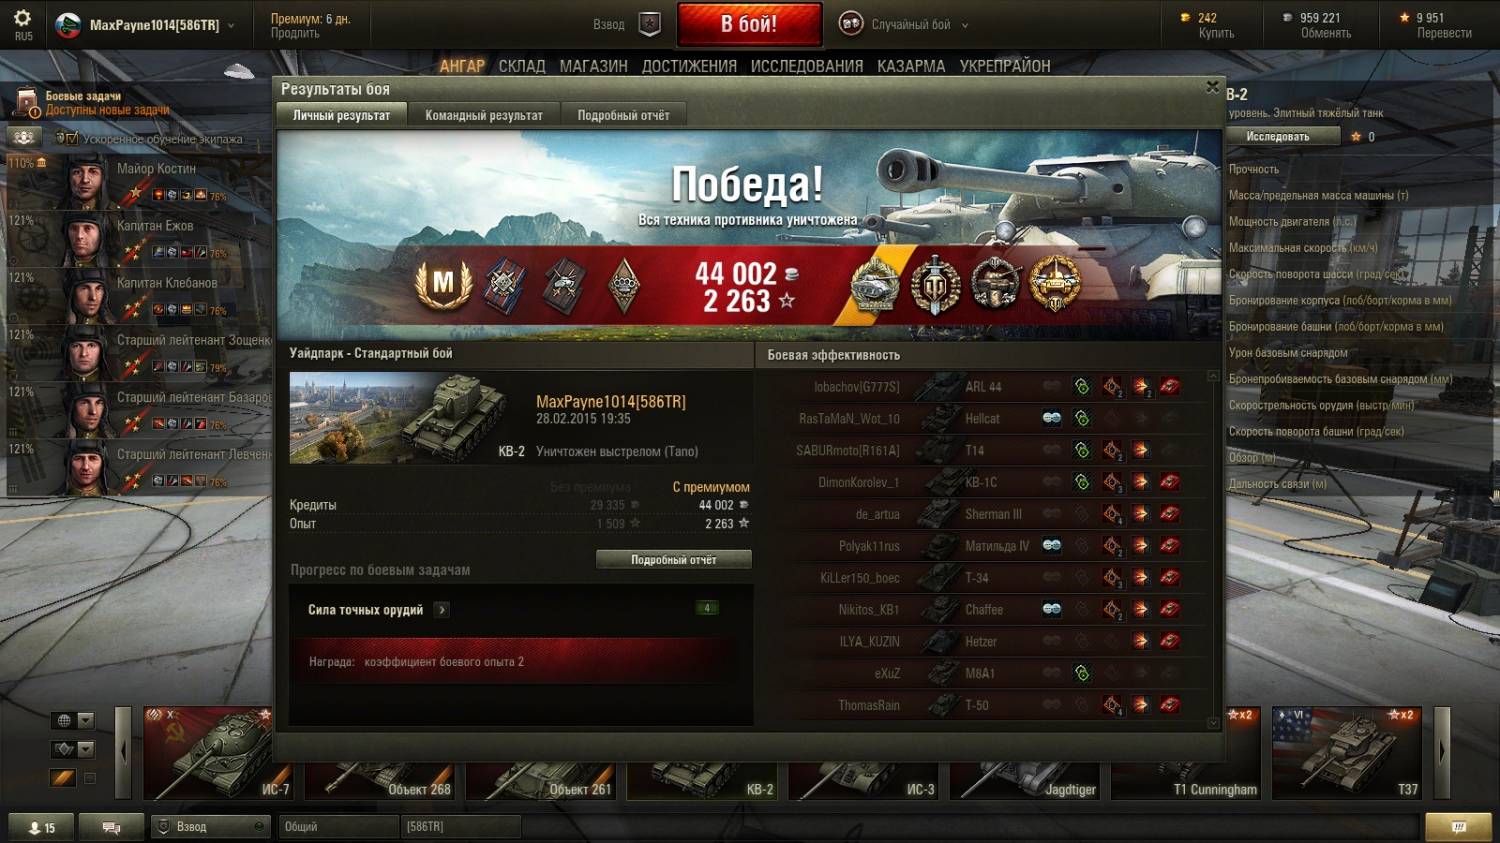Expand the Сила точных орудий mission arrow

click(442, 609)
